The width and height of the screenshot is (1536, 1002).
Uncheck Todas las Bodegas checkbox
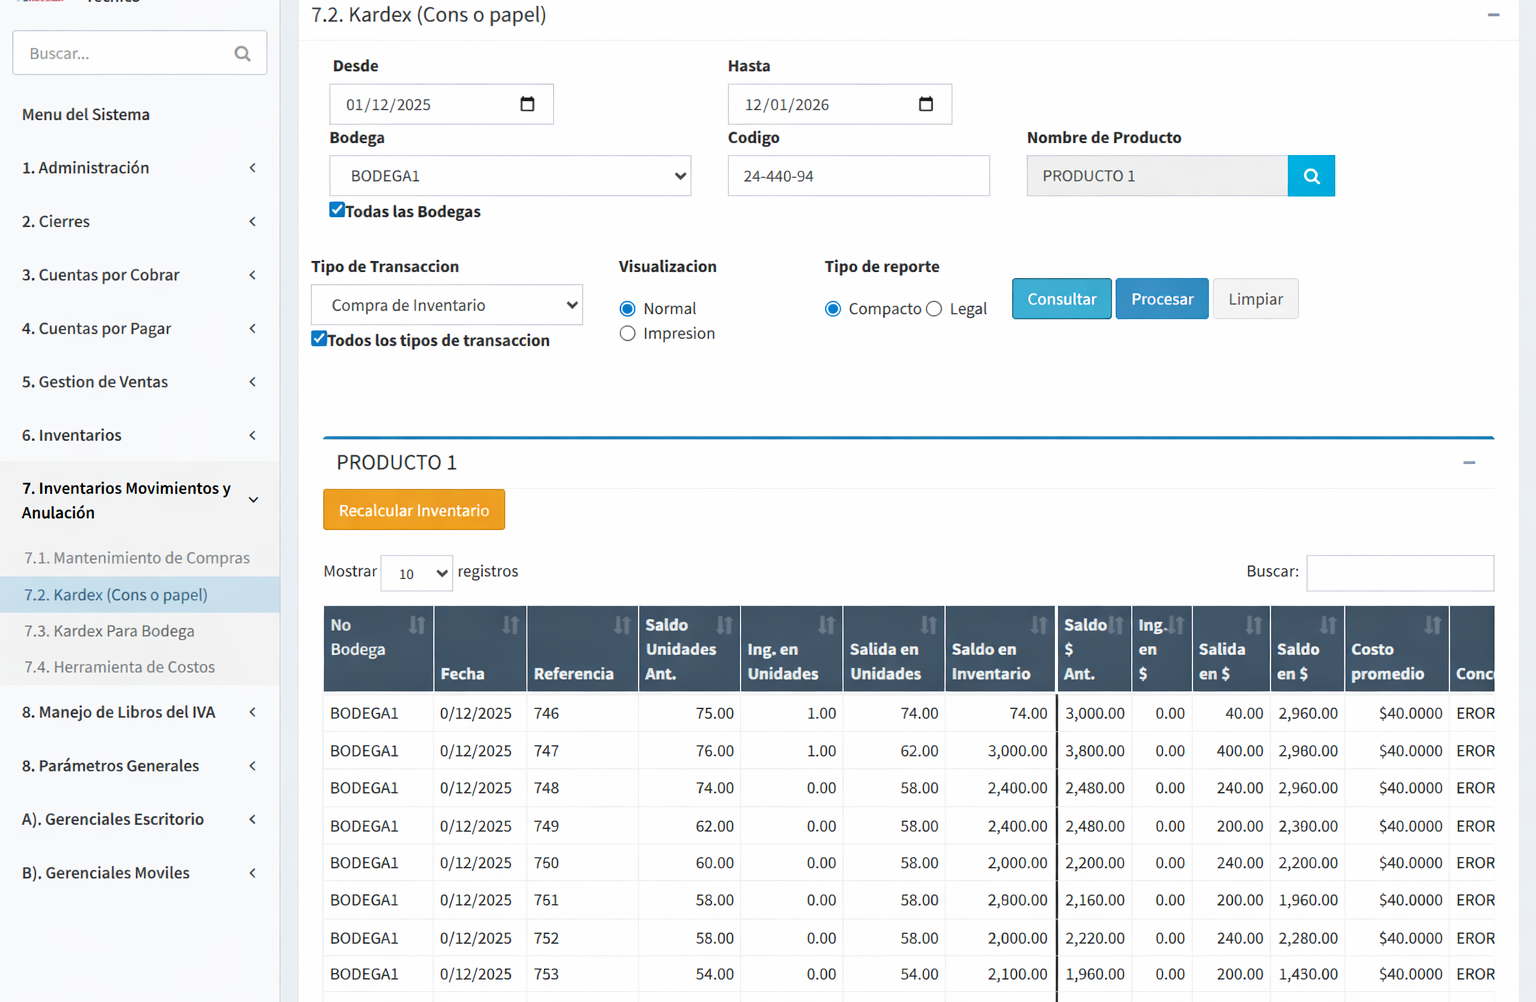coord(337,210)
